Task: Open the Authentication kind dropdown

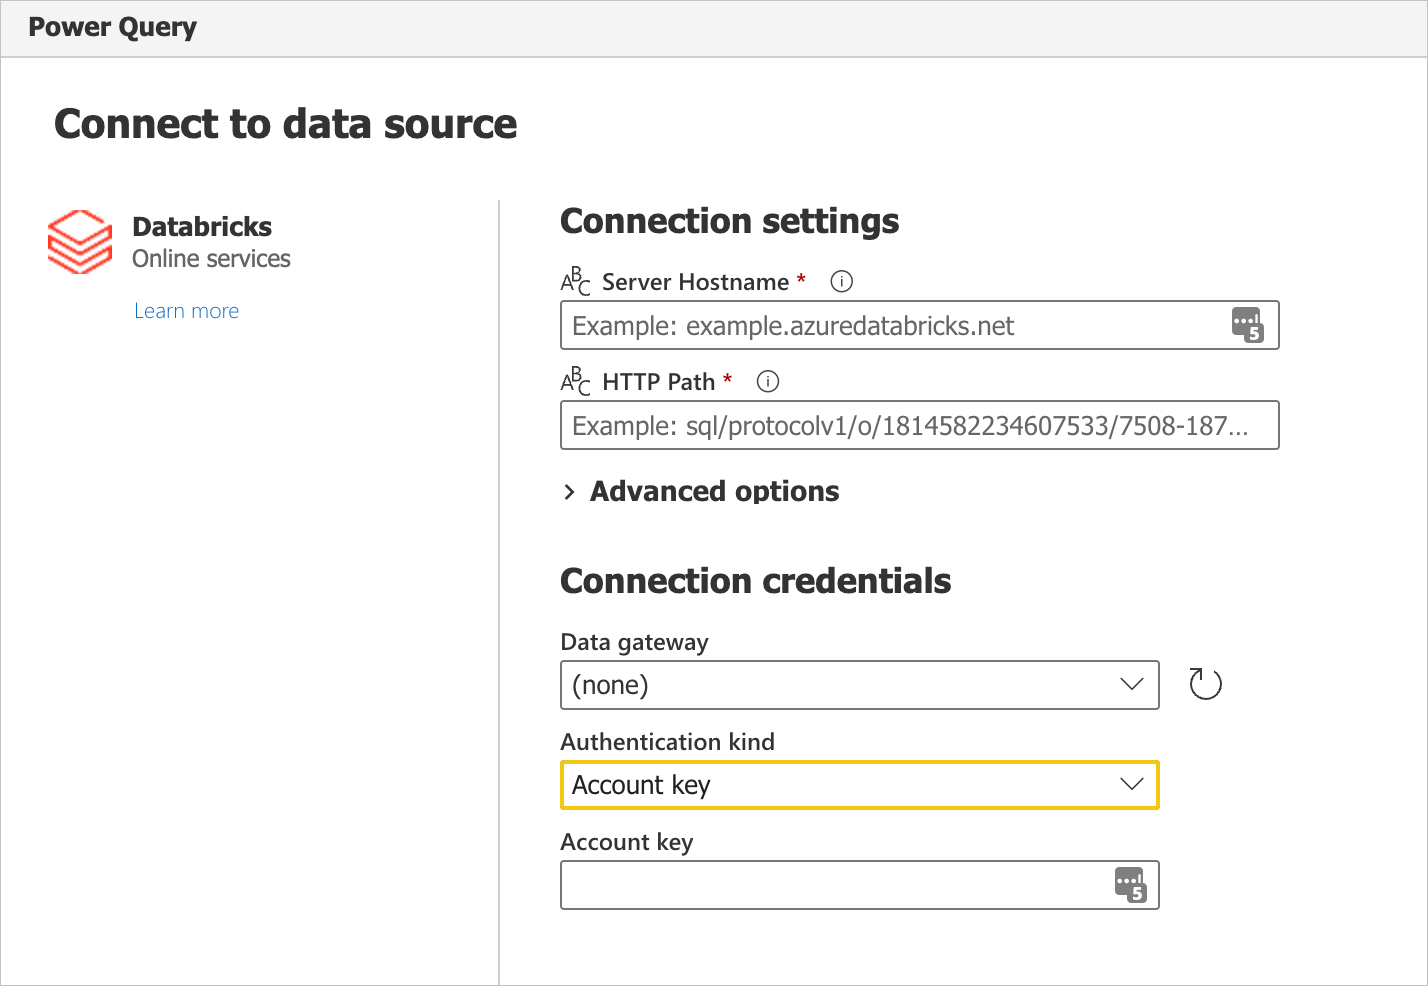Action: [x=860, y=785]
